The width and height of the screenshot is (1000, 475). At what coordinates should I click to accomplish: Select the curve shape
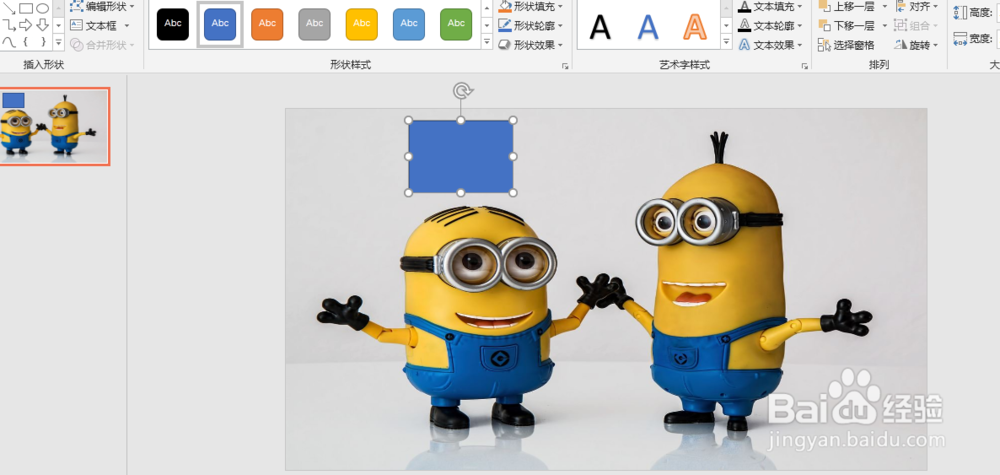click(9, 41)
